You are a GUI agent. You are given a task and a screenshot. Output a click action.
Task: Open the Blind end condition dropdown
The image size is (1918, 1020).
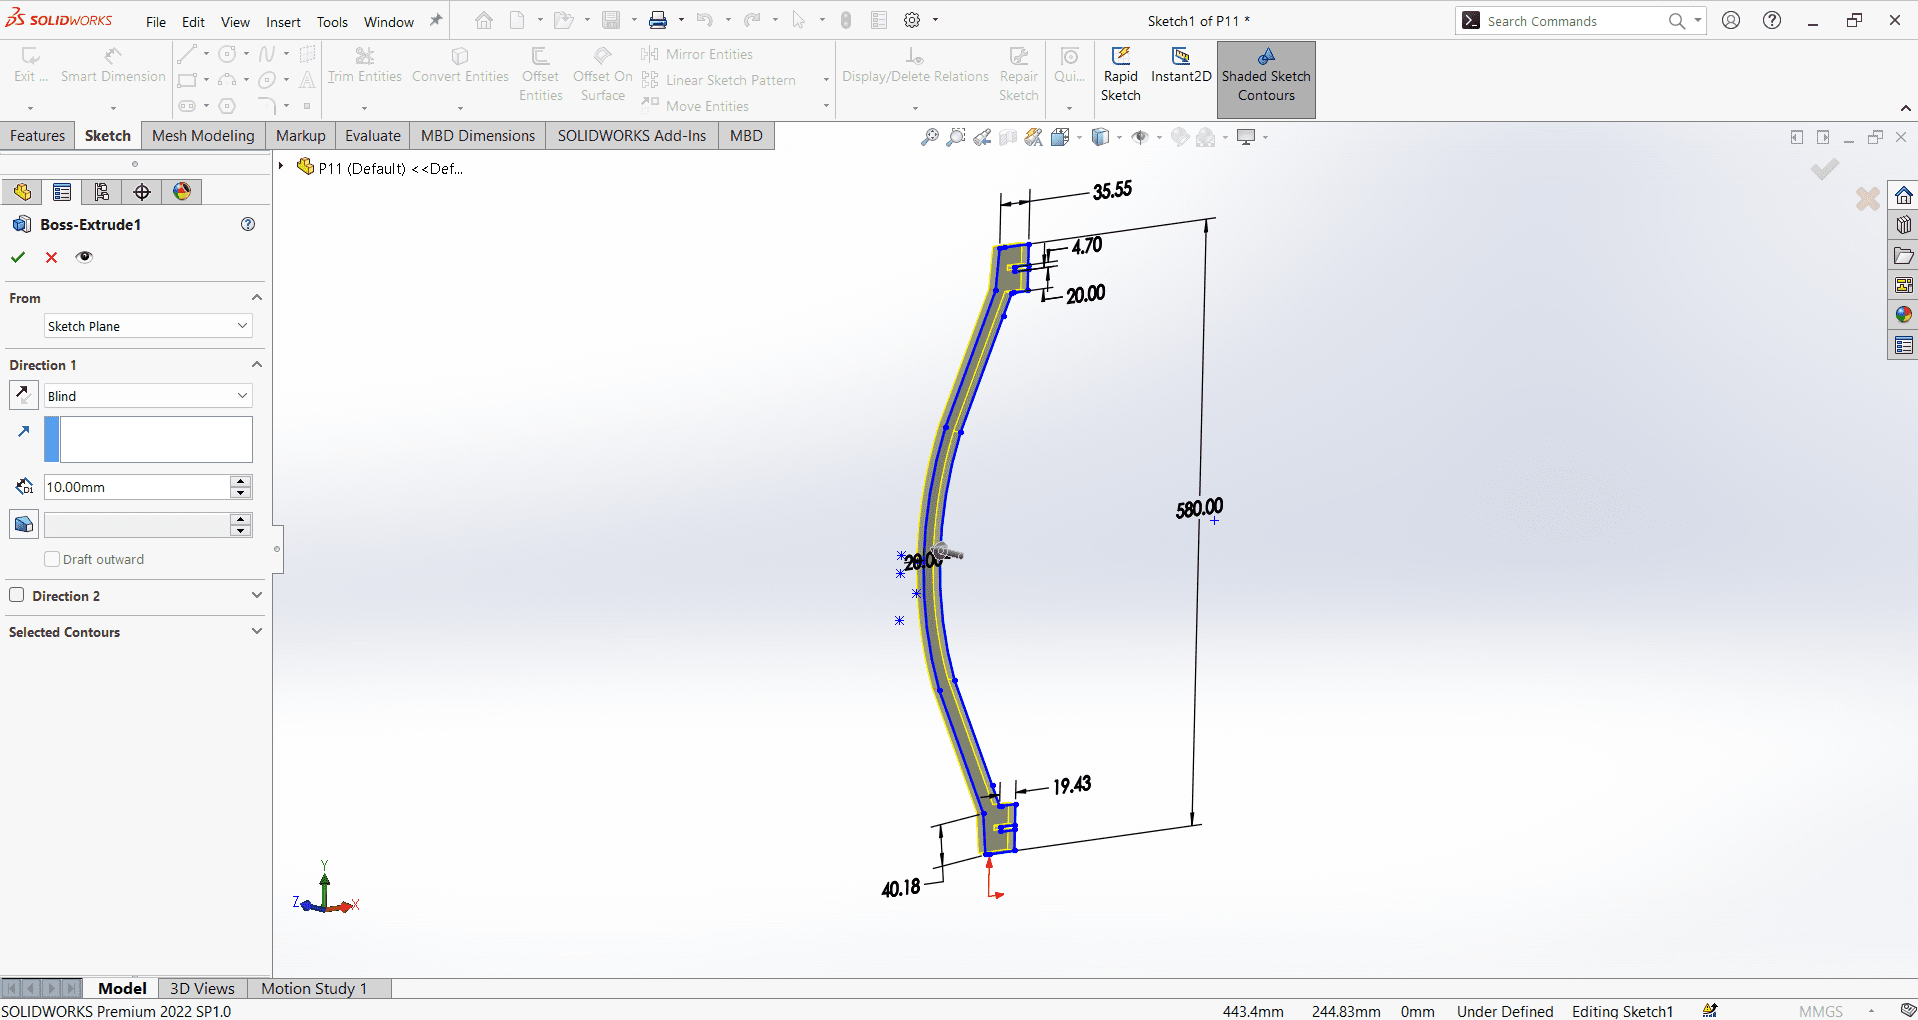click(x=148, y=396)
